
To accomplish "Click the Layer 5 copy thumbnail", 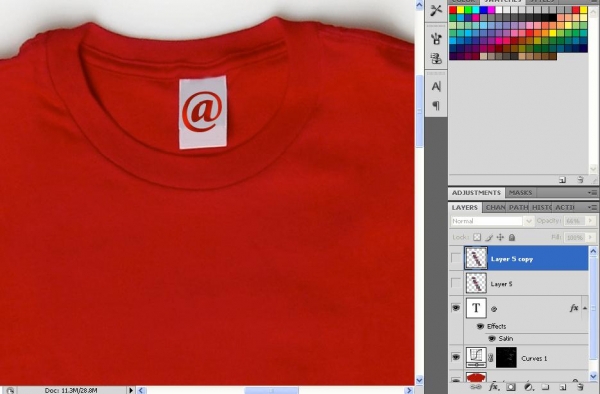I will tap(476, 258).
